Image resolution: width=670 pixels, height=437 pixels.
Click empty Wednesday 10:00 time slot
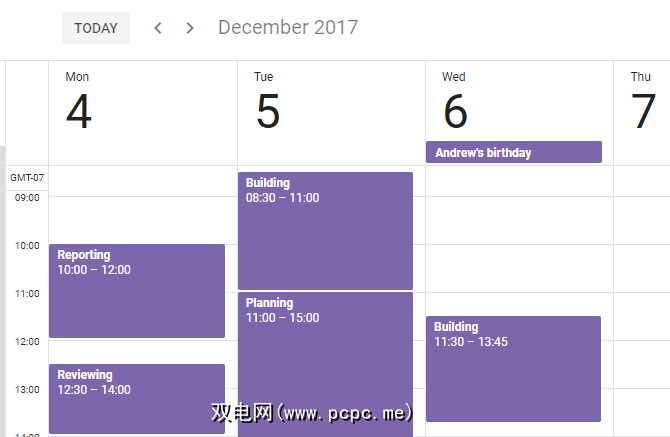pos(519,268)
